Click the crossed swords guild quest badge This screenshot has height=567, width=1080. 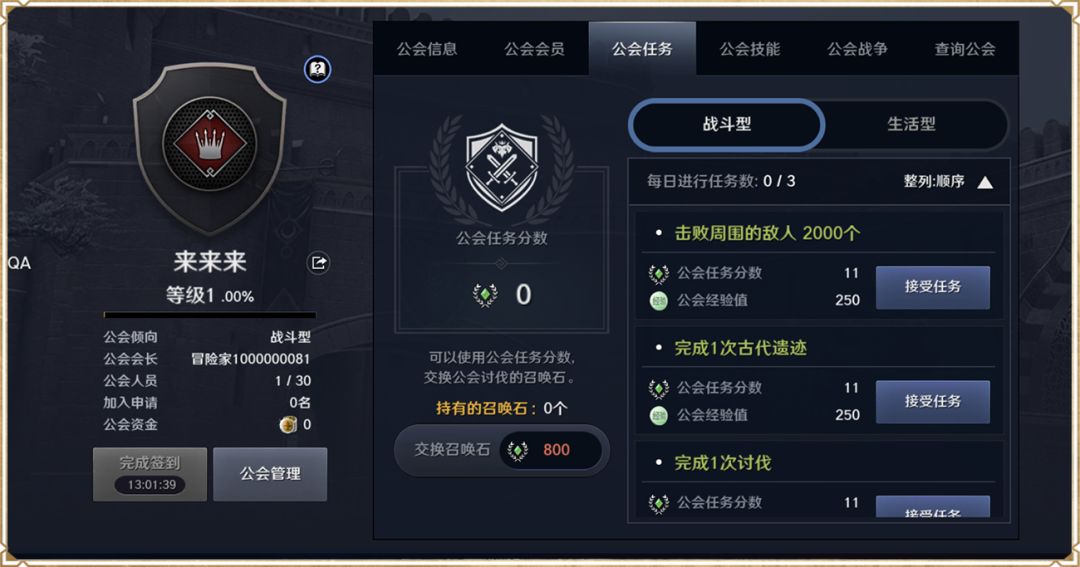(502, 166)
